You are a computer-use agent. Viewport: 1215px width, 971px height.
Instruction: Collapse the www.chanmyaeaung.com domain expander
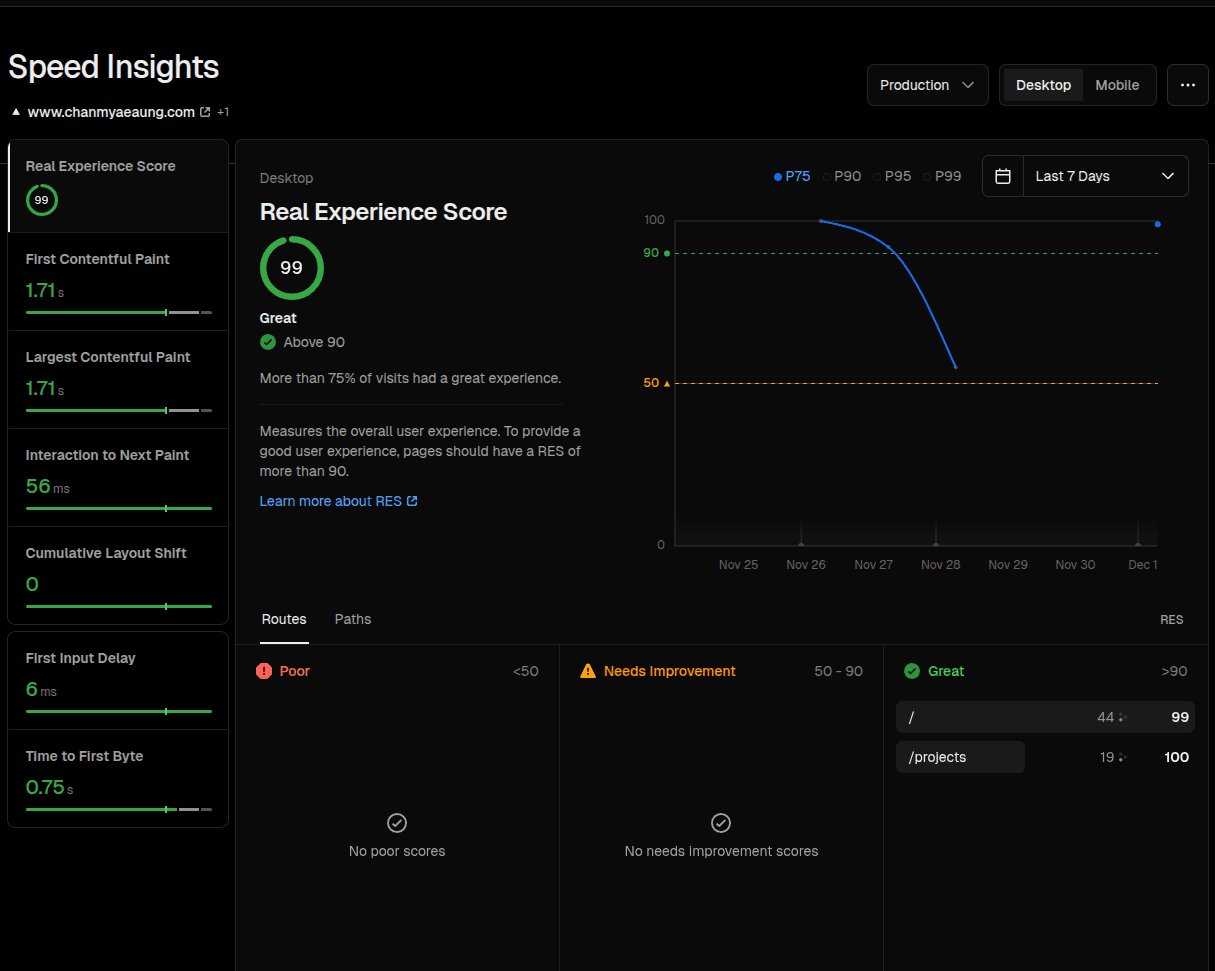[15, 112]
